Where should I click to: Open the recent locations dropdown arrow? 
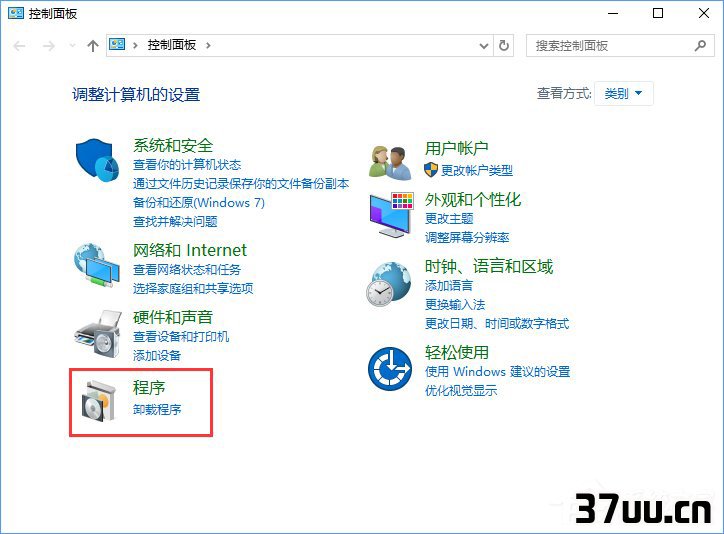pos(72,45)
